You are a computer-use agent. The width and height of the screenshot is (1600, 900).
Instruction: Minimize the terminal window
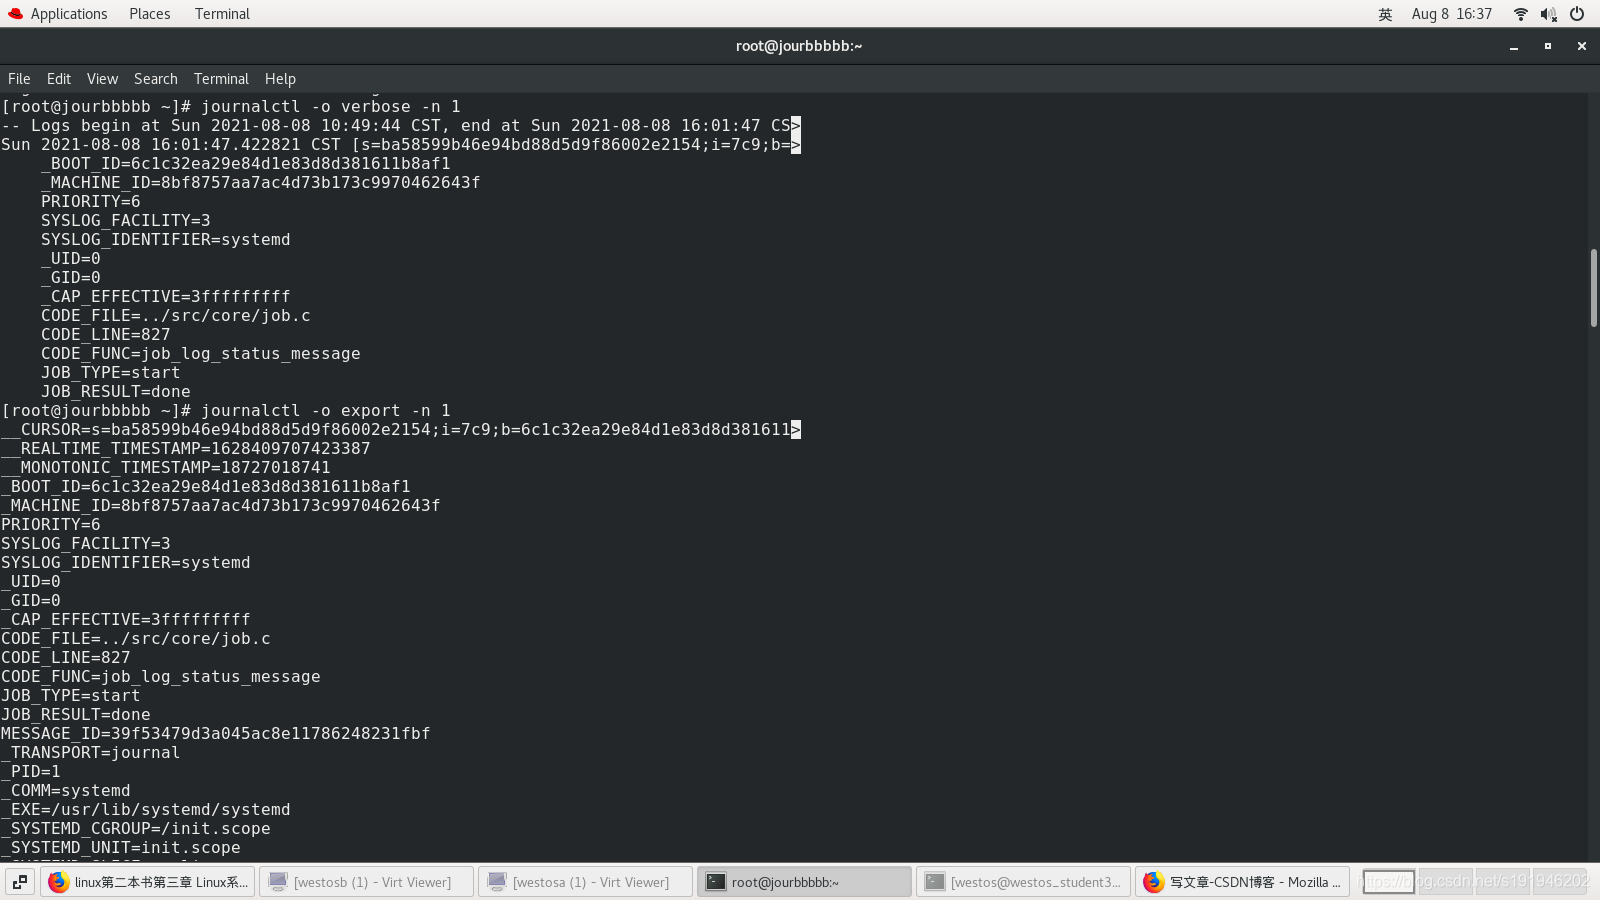tap(1514, 46)
